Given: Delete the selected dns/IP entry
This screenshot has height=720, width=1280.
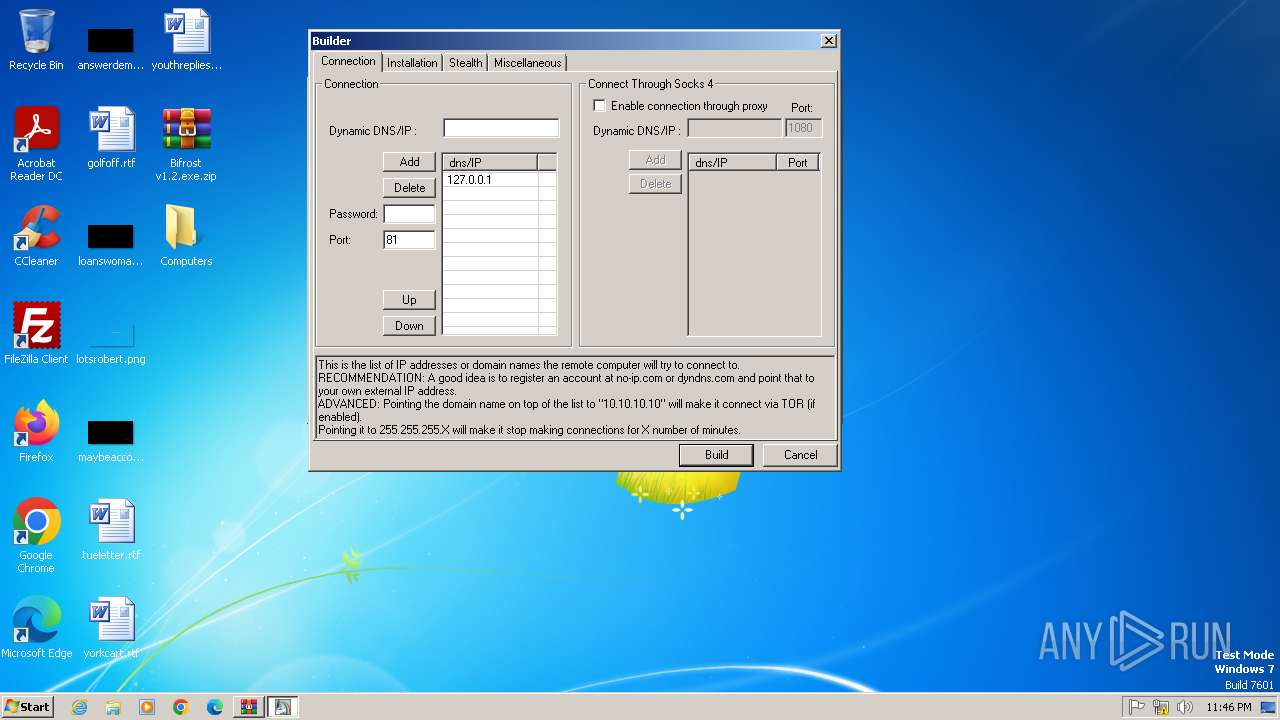Looking at the screenshot, I should click(409, 188).
